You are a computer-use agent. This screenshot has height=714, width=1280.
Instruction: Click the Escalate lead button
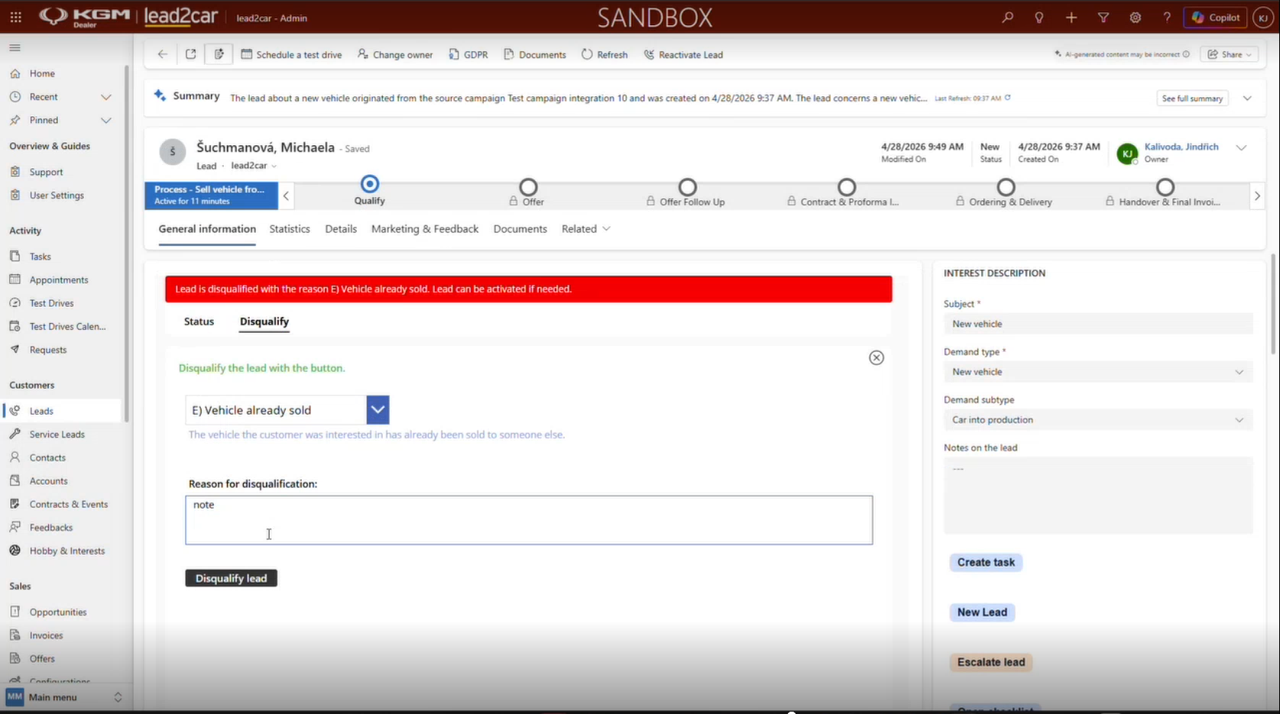tap(991, 662)
